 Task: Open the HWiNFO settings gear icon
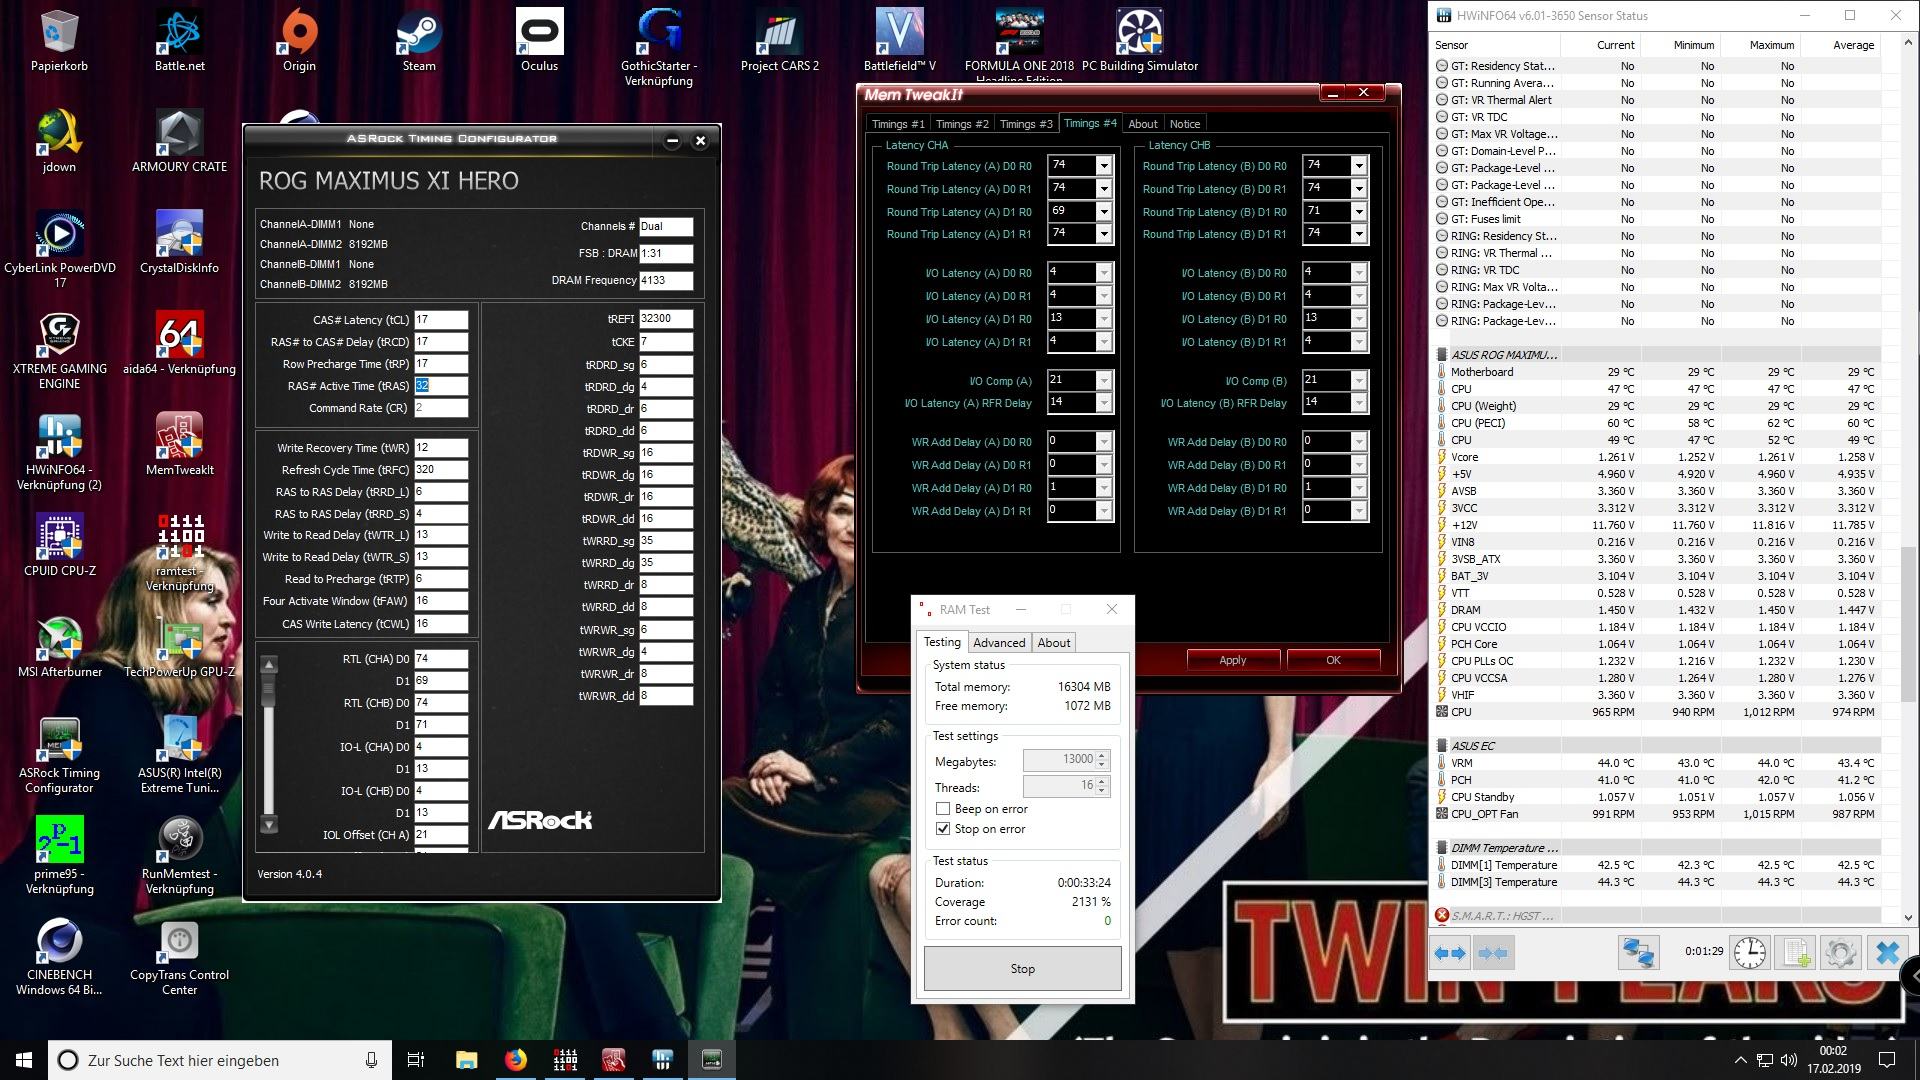pos(1841,953)
